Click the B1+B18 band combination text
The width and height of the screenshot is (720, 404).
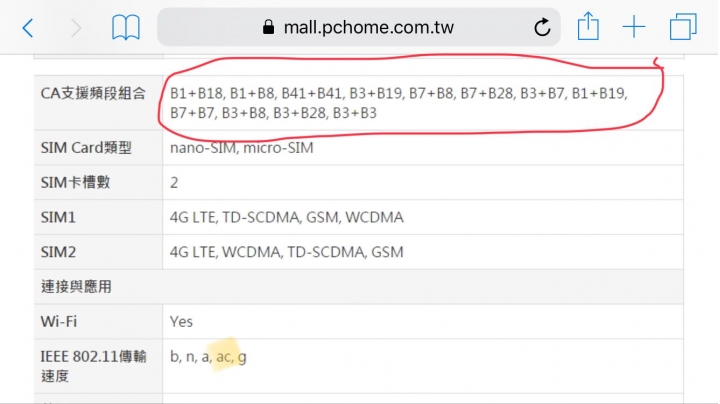pyautogui.click(x=196, y=94)
